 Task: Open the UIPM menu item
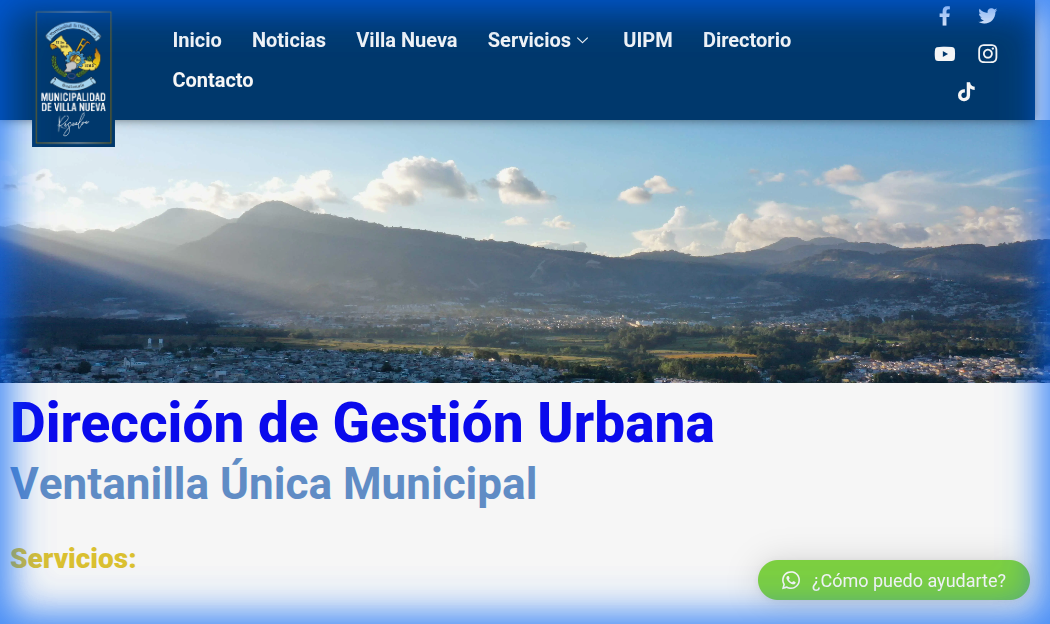(x=648, y=40)
